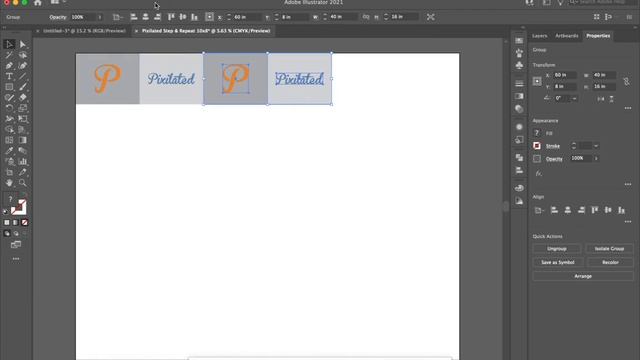Toggle constrain width and height in control bar

(x=366, y=17)
